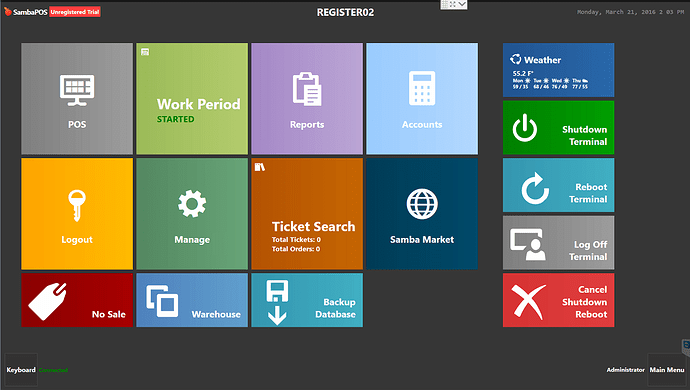
Task: Click the fullscreen icon in the top toolbar
Action: 452,4
